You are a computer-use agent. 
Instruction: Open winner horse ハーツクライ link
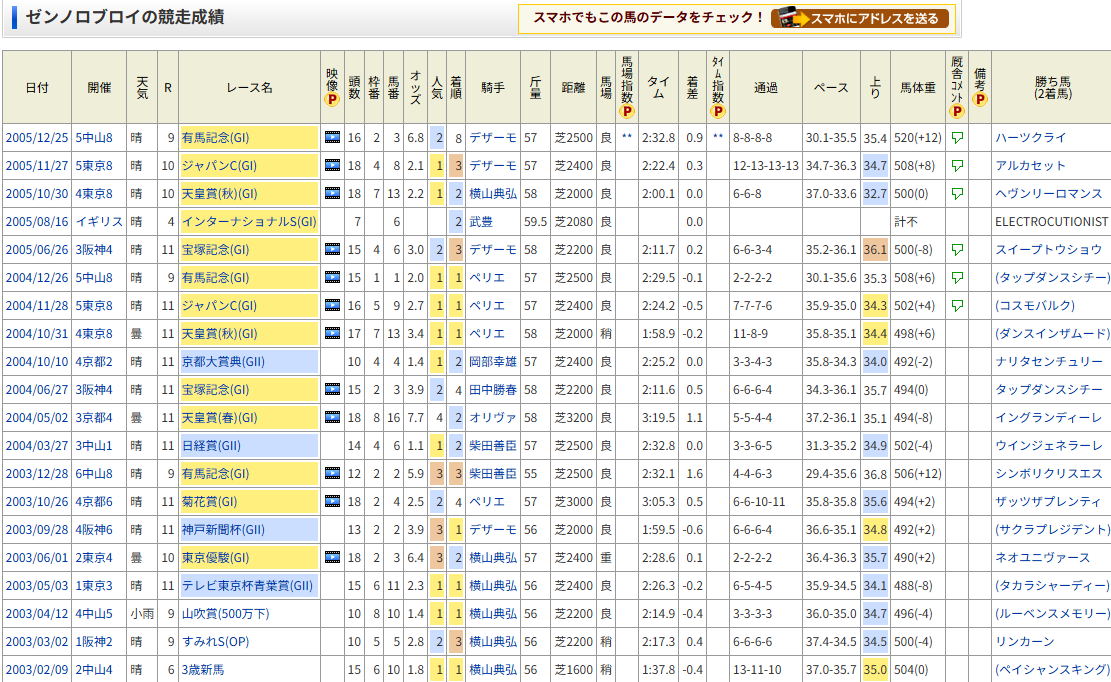[1029, 138]
